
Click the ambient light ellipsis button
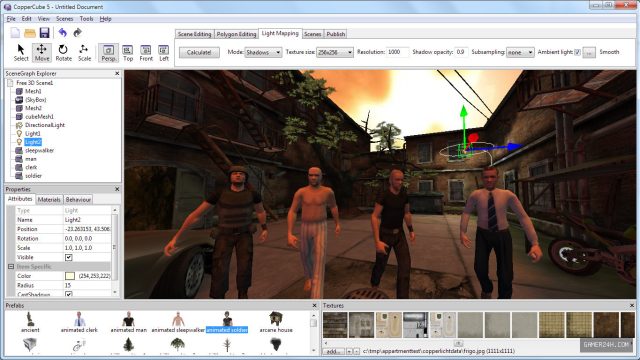tap(589, 52)
